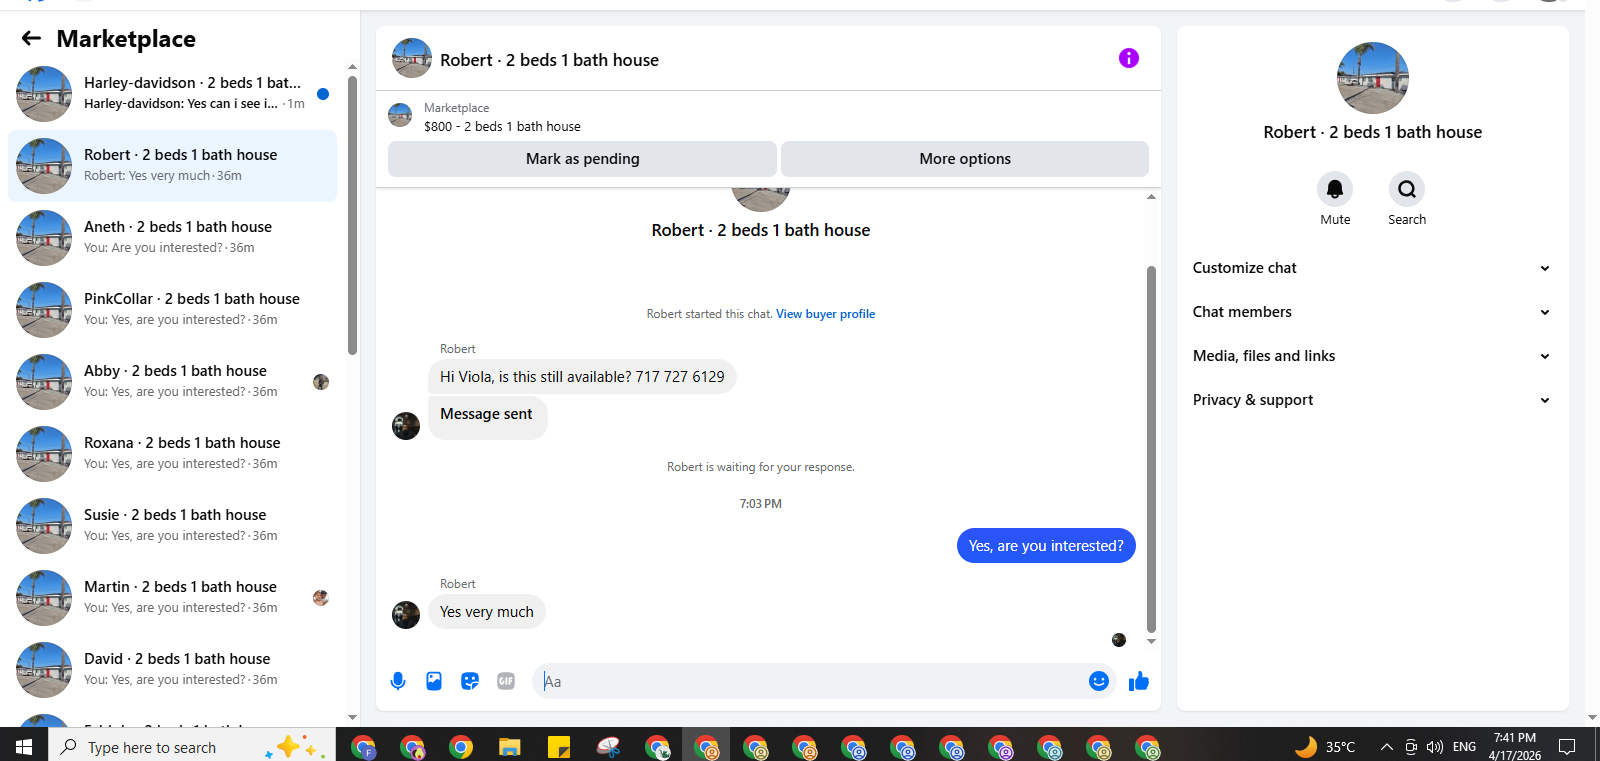The width and height of the screenshot is (1600, 761).
Task: Attach a file using the photo icon
Action: (434, 681)
